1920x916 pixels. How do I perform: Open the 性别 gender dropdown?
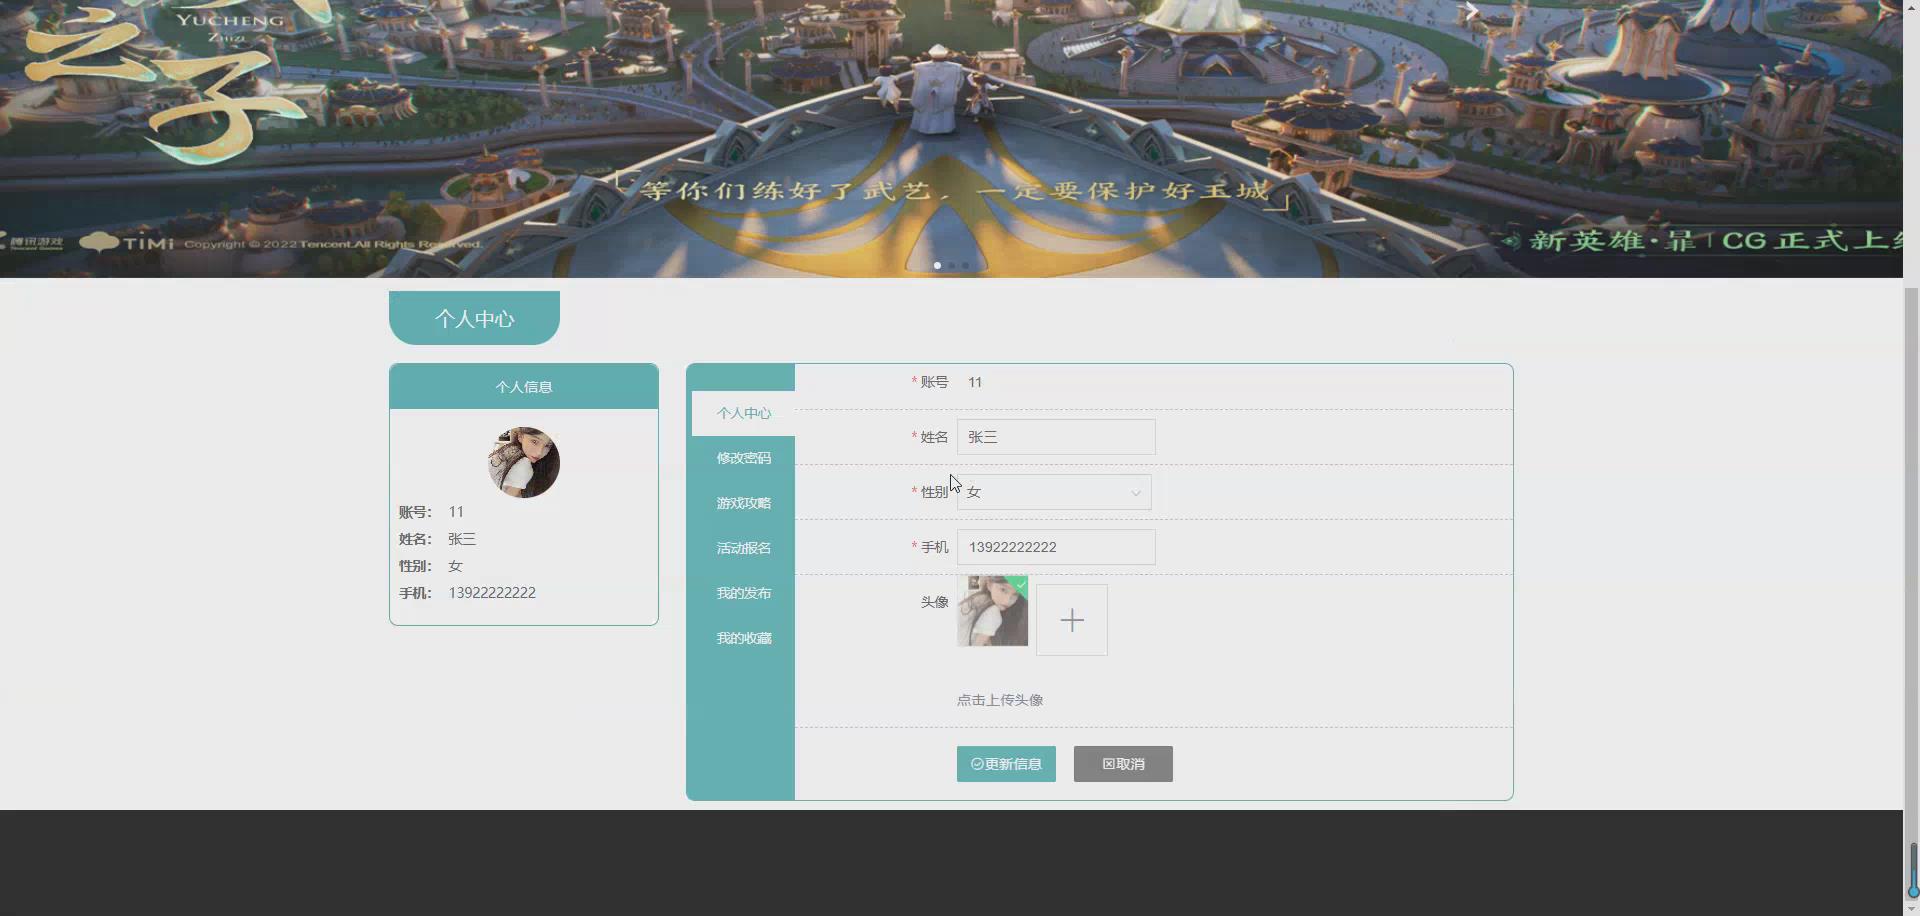[1054, 492]
